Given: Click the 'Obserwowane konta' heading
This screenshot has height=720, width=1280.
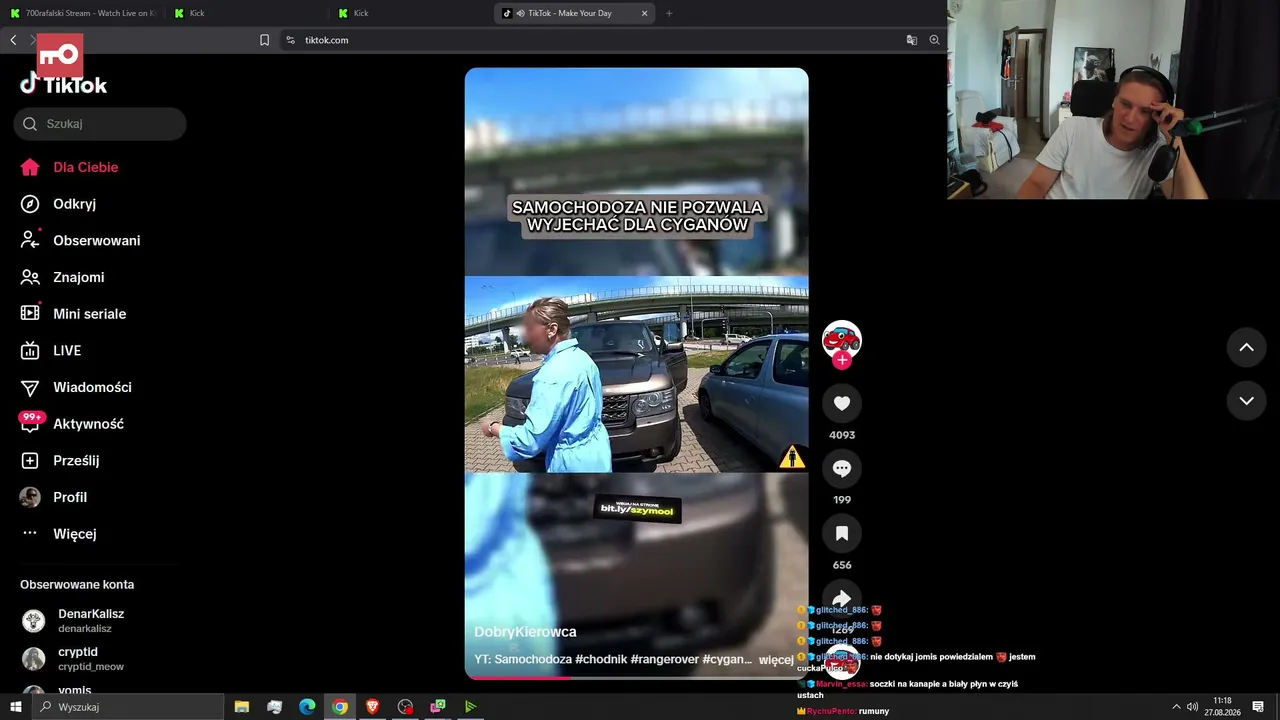Looking at the screenshot, I should tap(77, 585).
